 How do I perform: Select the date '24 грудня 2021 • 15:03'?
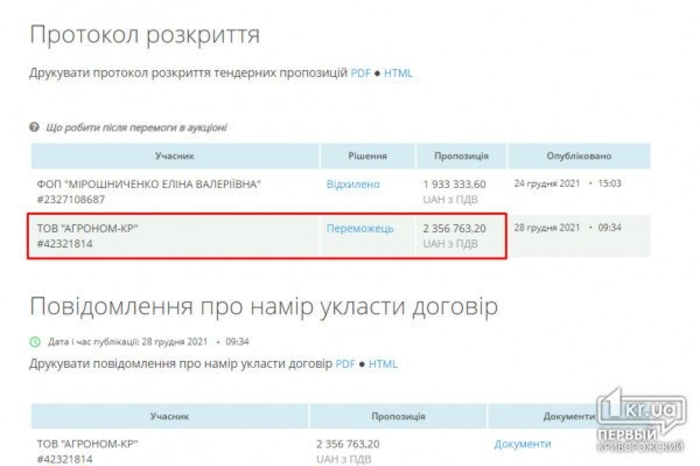coord(567,183)
